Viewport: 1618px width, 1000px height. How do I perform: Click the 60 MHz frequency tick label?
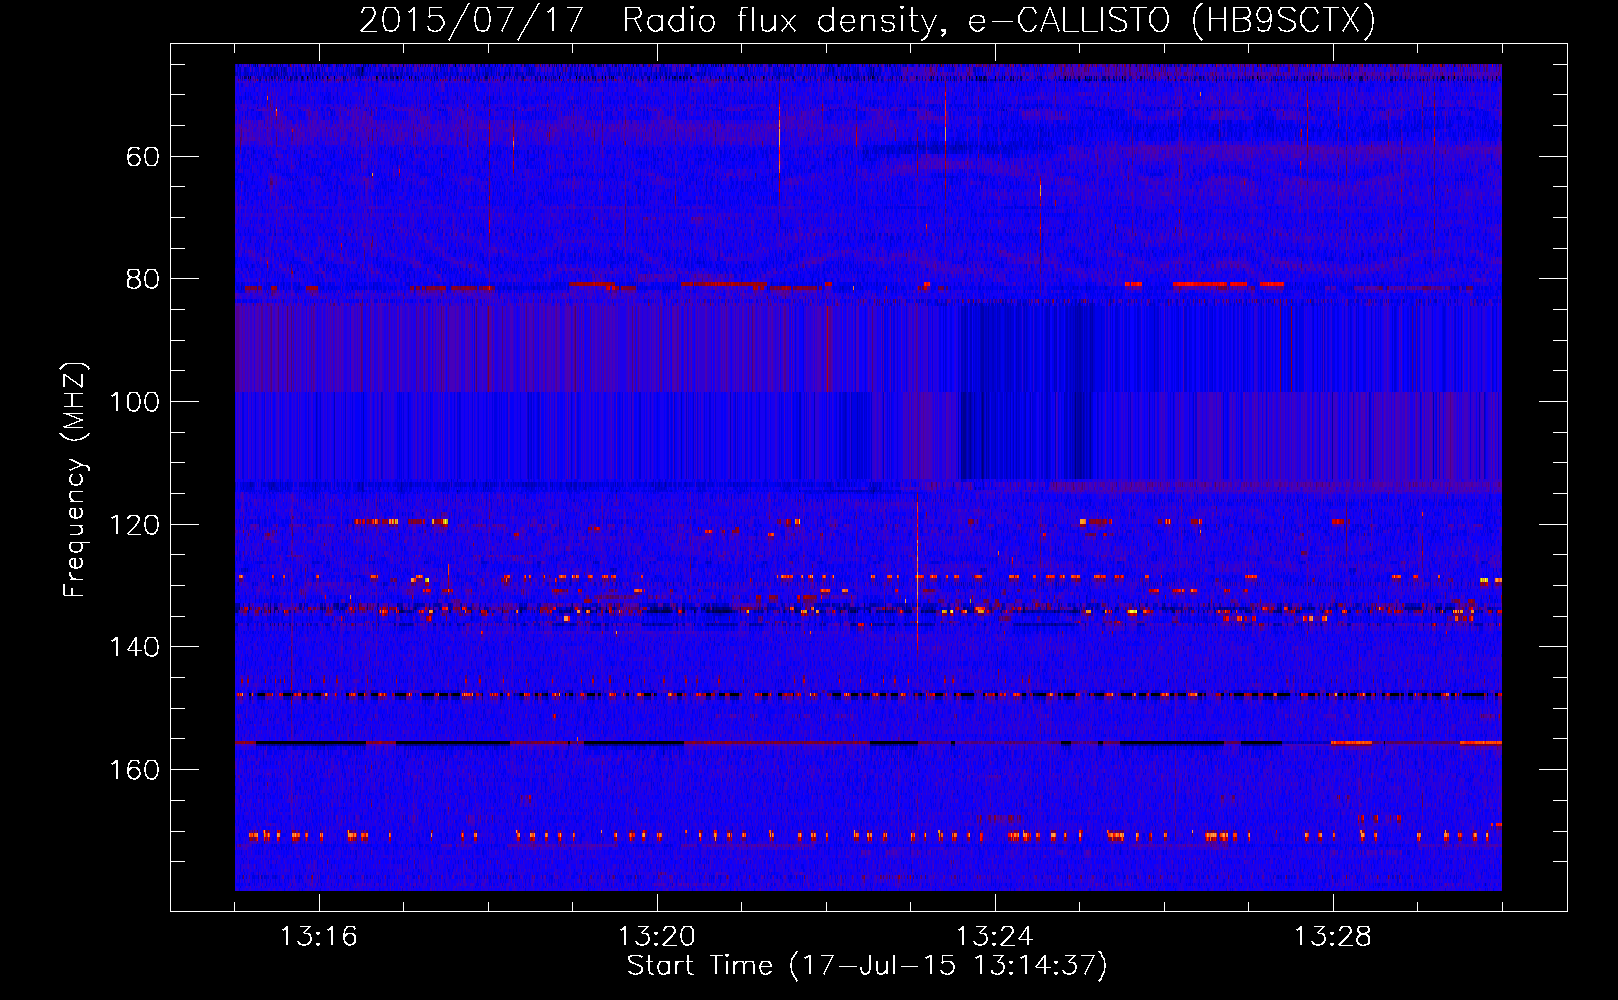click(x=143, y=157)
